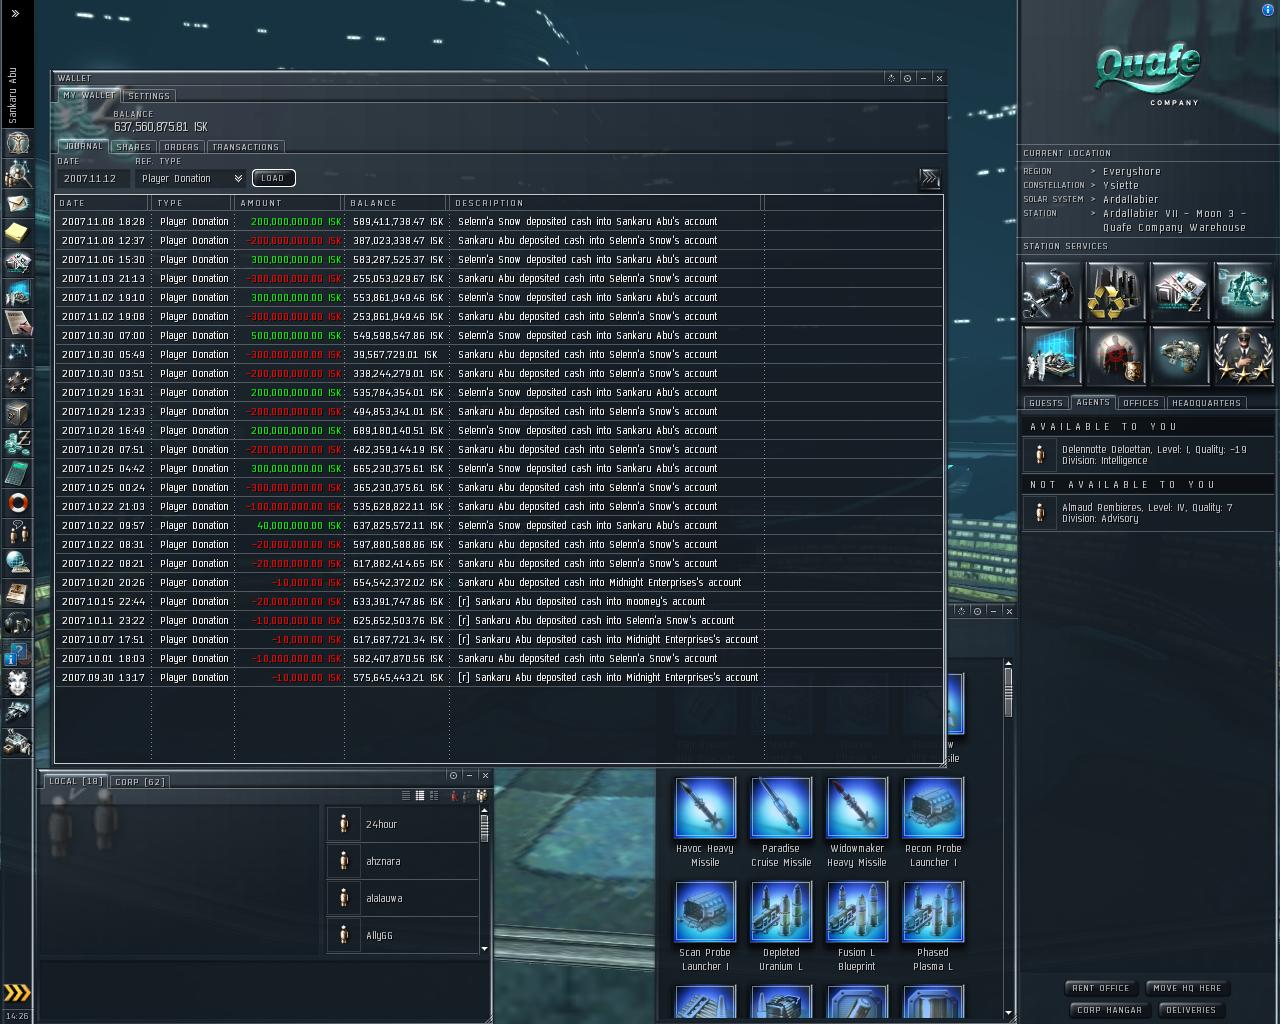Viewport: 1280px width, 1024px height.
Task: Open the Militia Office officer icon
Action: tap(1244, 355)
